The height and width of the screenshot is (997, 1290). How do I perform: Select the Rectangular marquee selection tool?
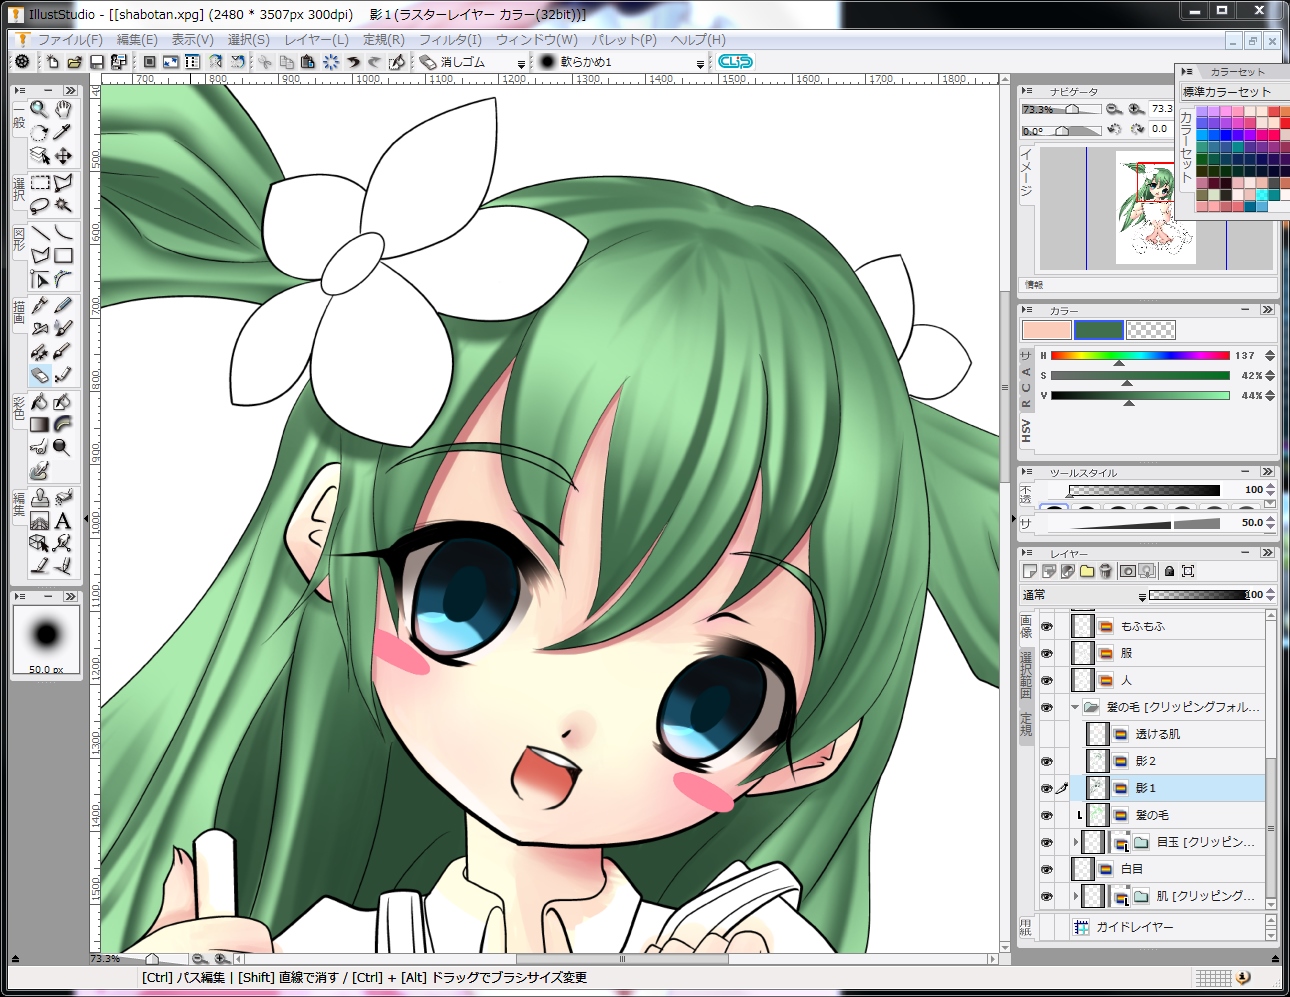pyautogui.click(x=39, y=182)
